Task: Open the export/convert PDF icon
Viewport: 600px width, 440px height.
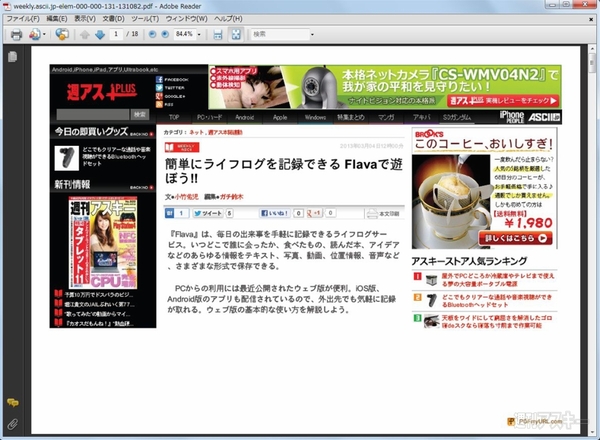Action: click(x=34, y=34)
